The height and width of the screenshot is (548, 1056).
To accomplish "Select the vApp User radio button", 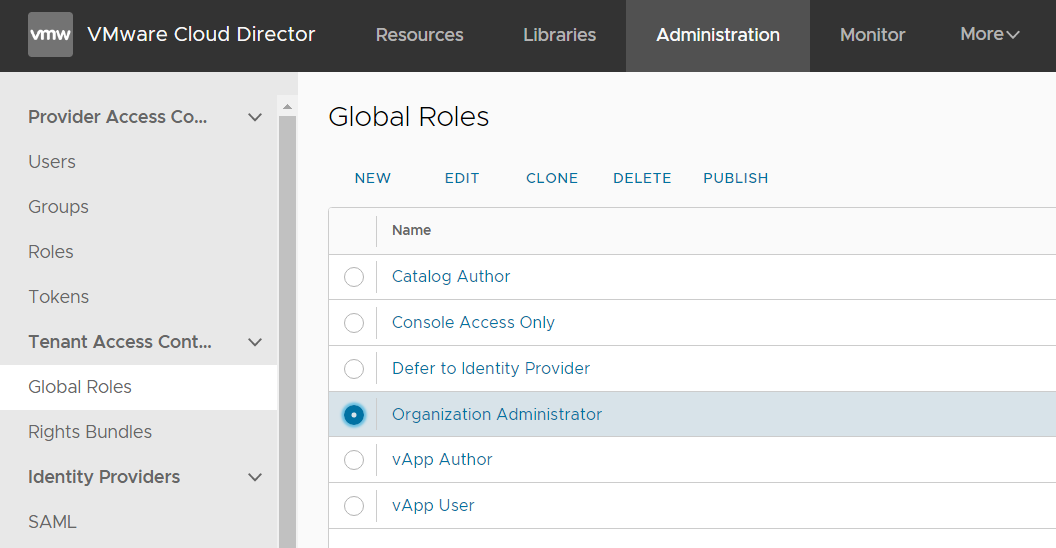I will click(x=354, y=506).
